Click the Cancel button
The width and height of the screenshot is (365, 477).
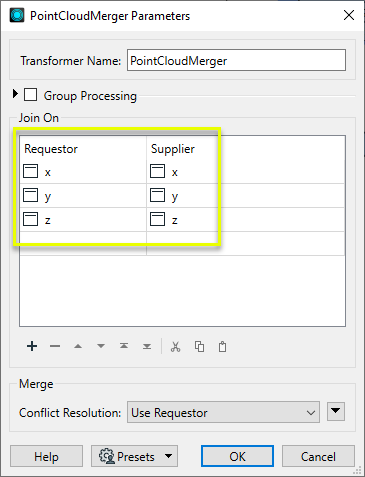tap(318, 456)
